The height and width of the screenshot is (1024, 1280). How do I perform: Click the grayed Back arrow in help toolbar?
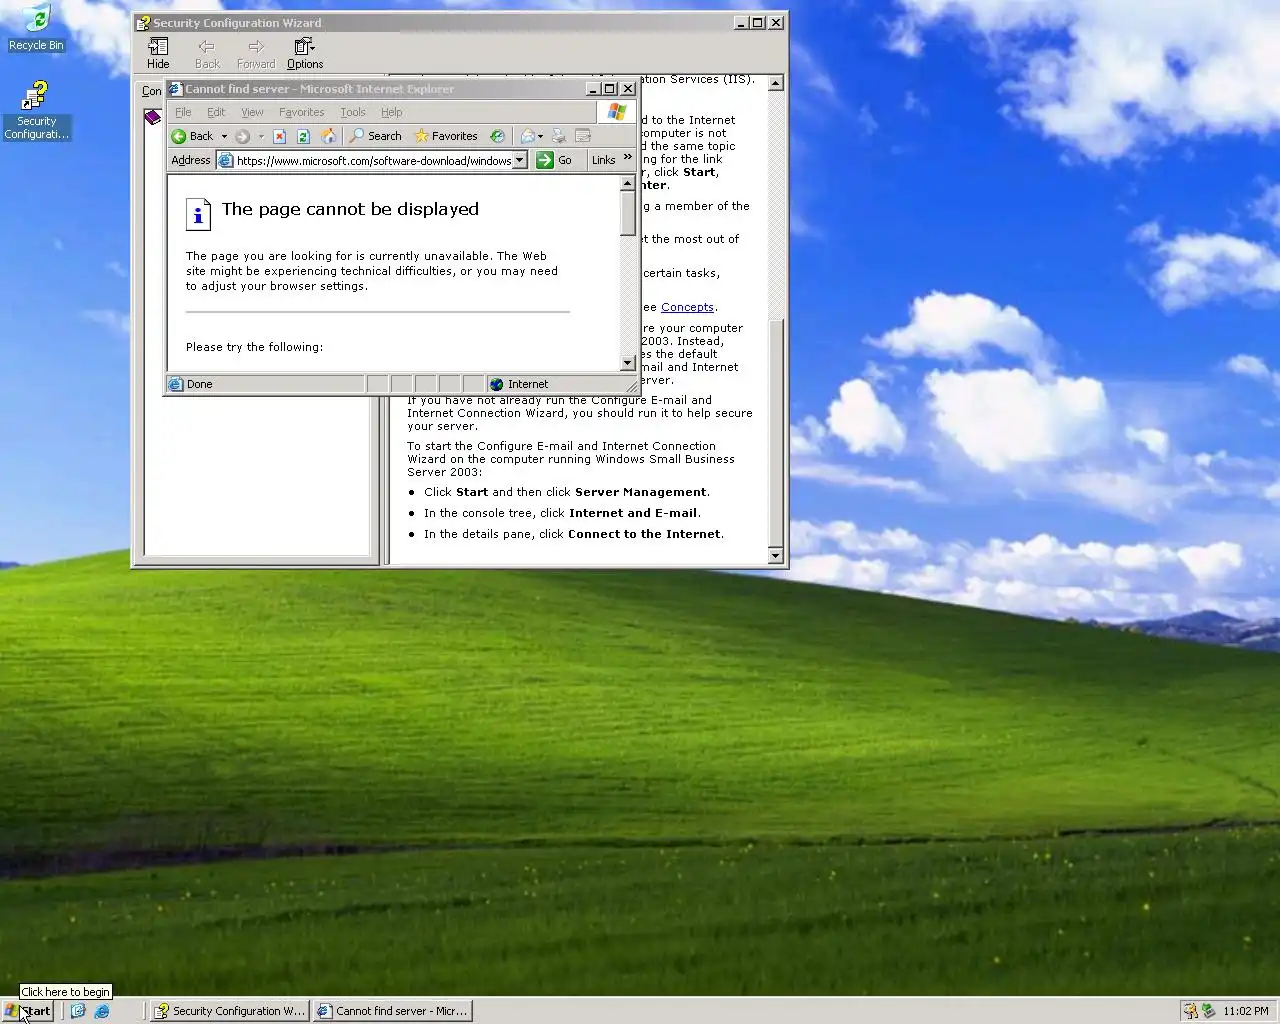pos(207,54)
